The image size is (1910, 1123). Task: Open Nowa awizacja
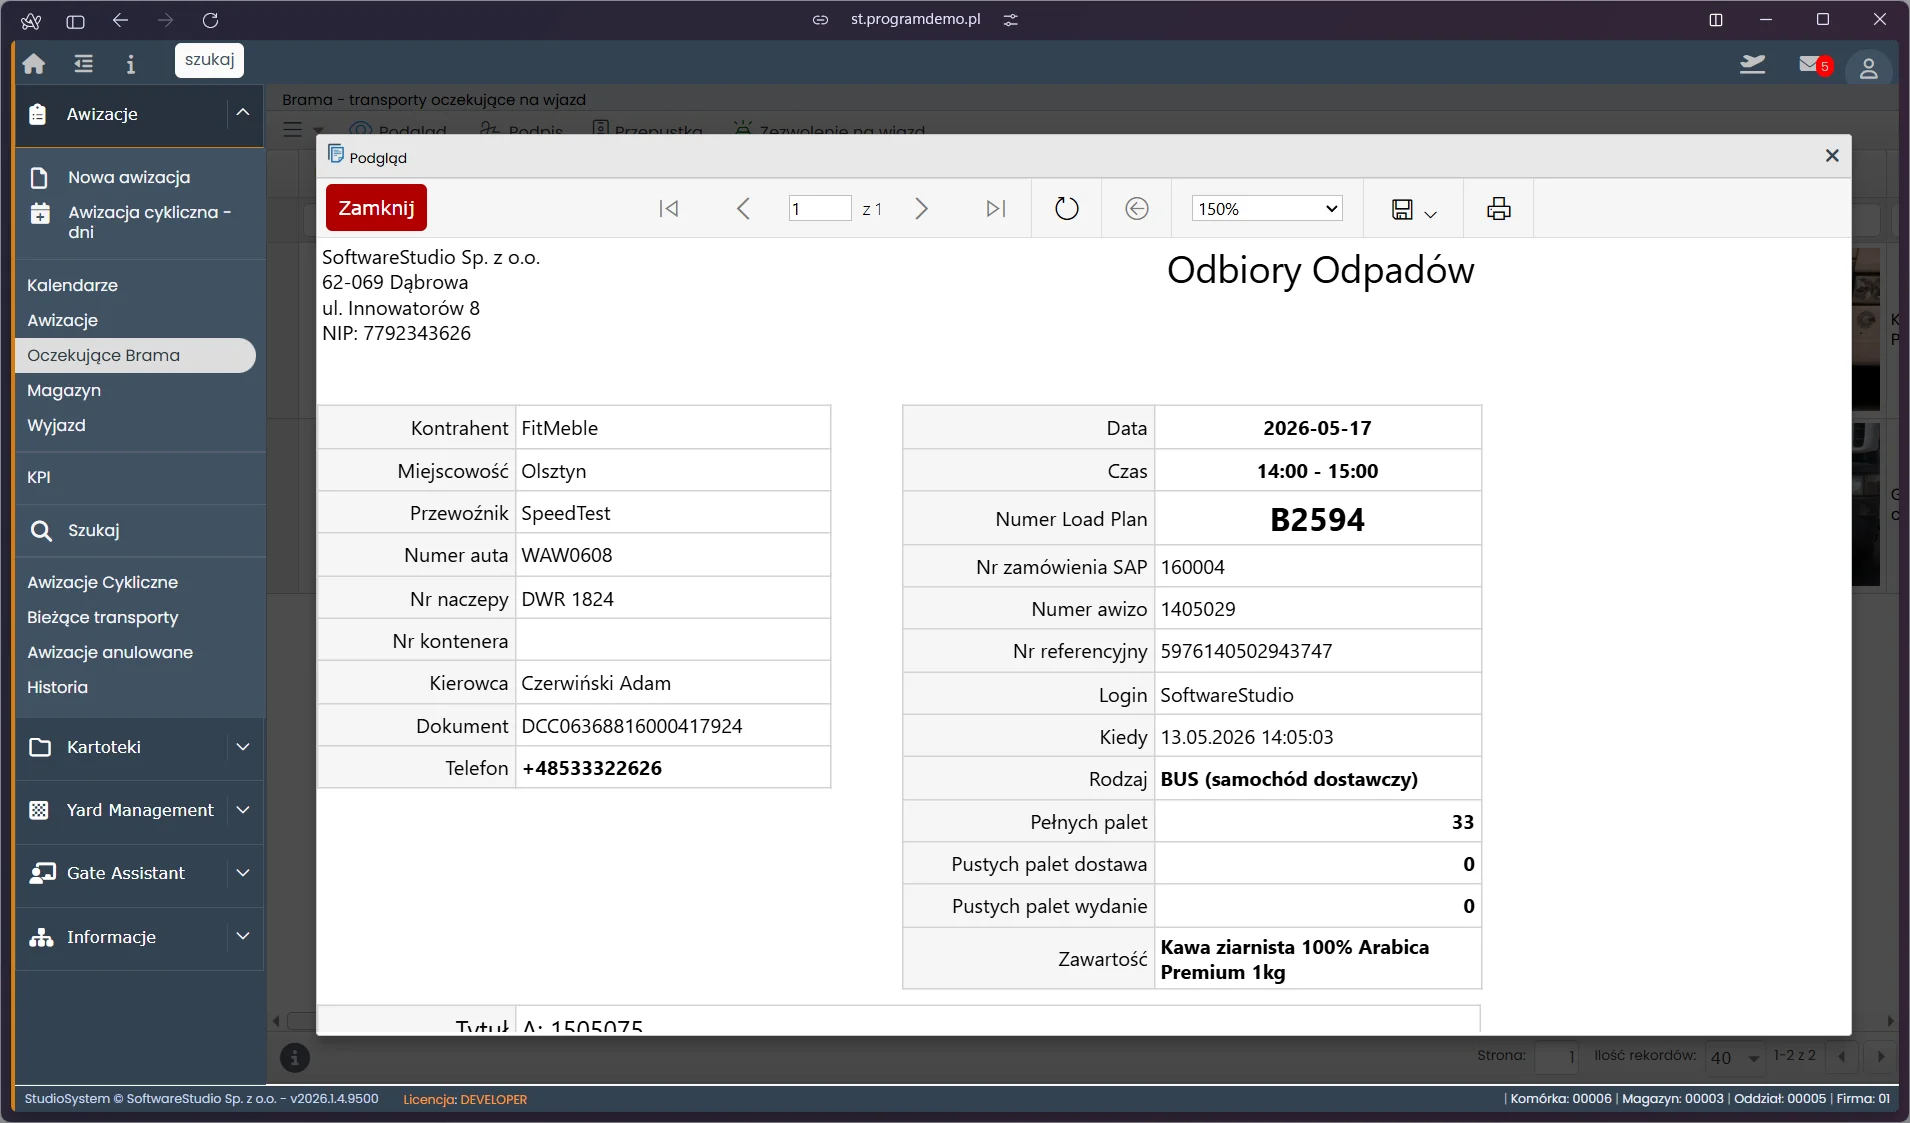[x=129, y=177]
